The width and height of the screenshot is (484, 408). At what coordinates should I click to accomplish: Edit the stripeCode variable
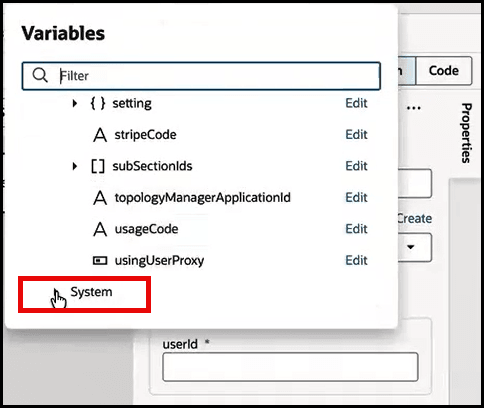(x=356, y=135)
